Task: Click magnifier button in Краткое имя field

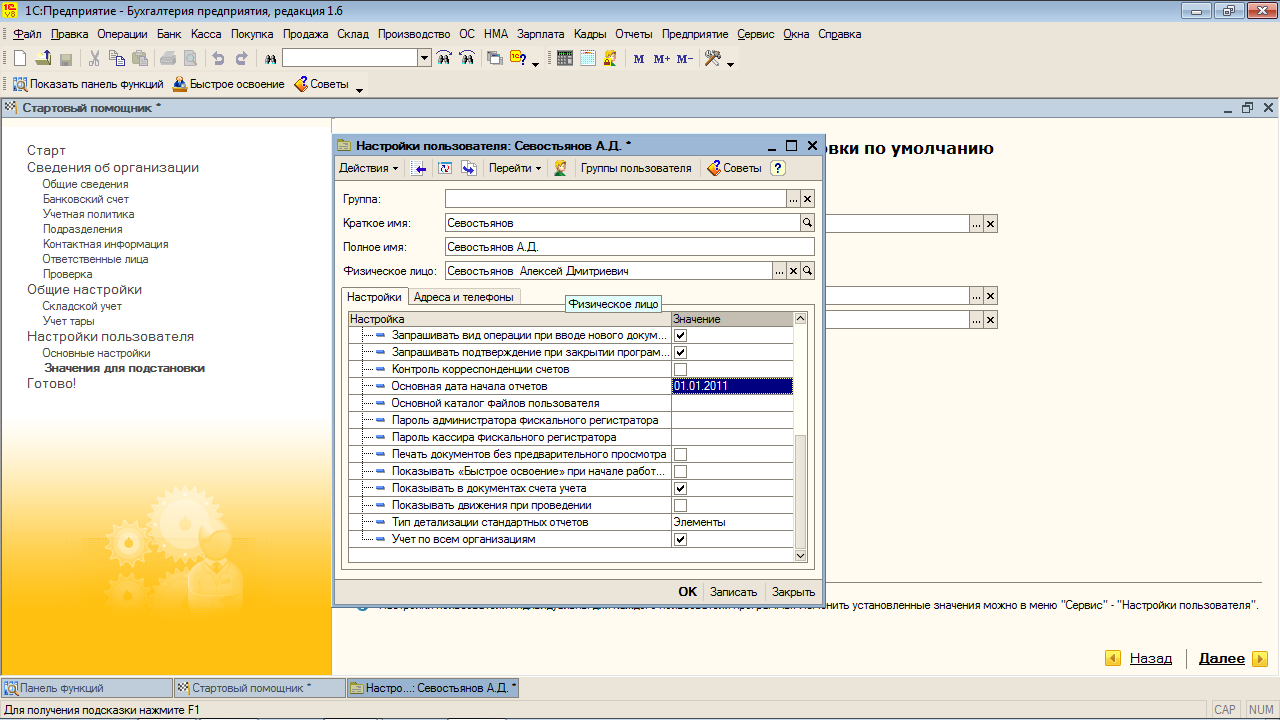Action: (808, 223)
